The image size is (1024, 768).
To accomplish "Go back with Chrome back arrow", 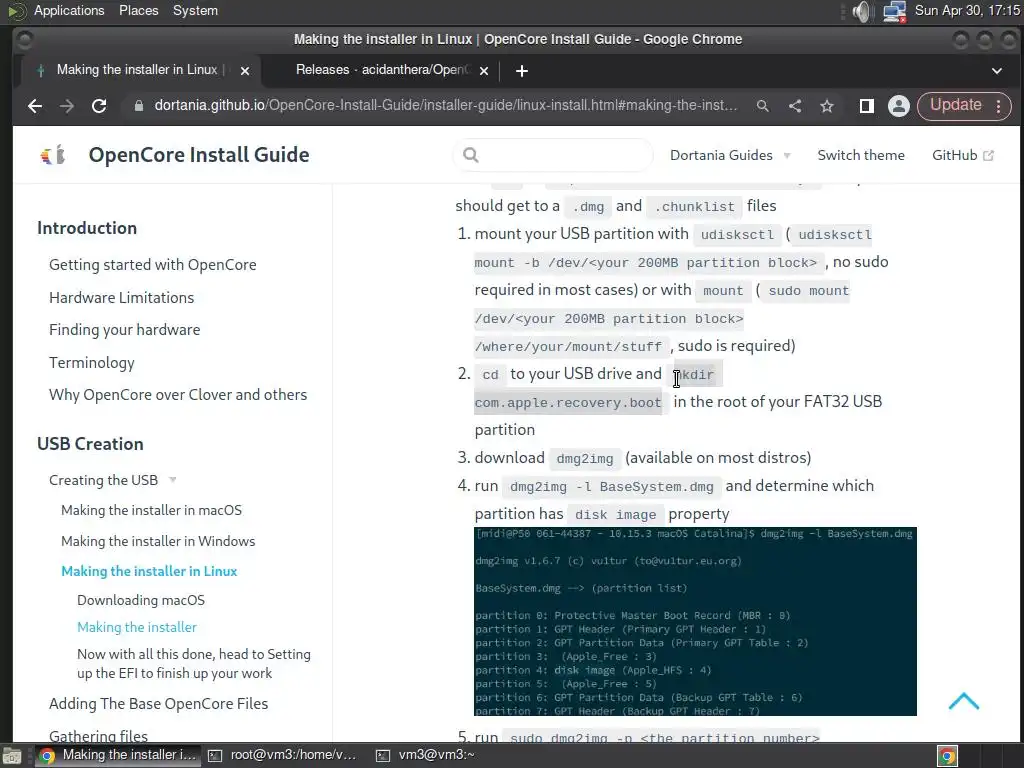I will click(35, 106).
